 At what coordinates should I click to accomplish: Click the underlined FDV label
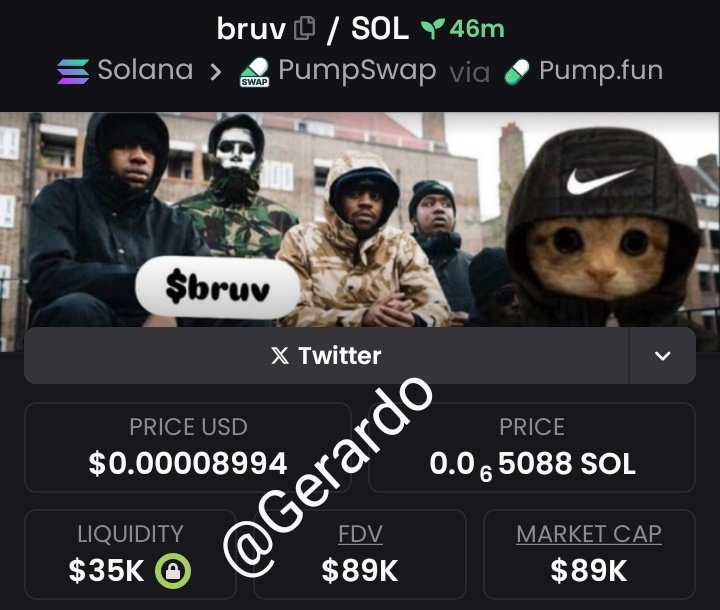click(360, 534)
